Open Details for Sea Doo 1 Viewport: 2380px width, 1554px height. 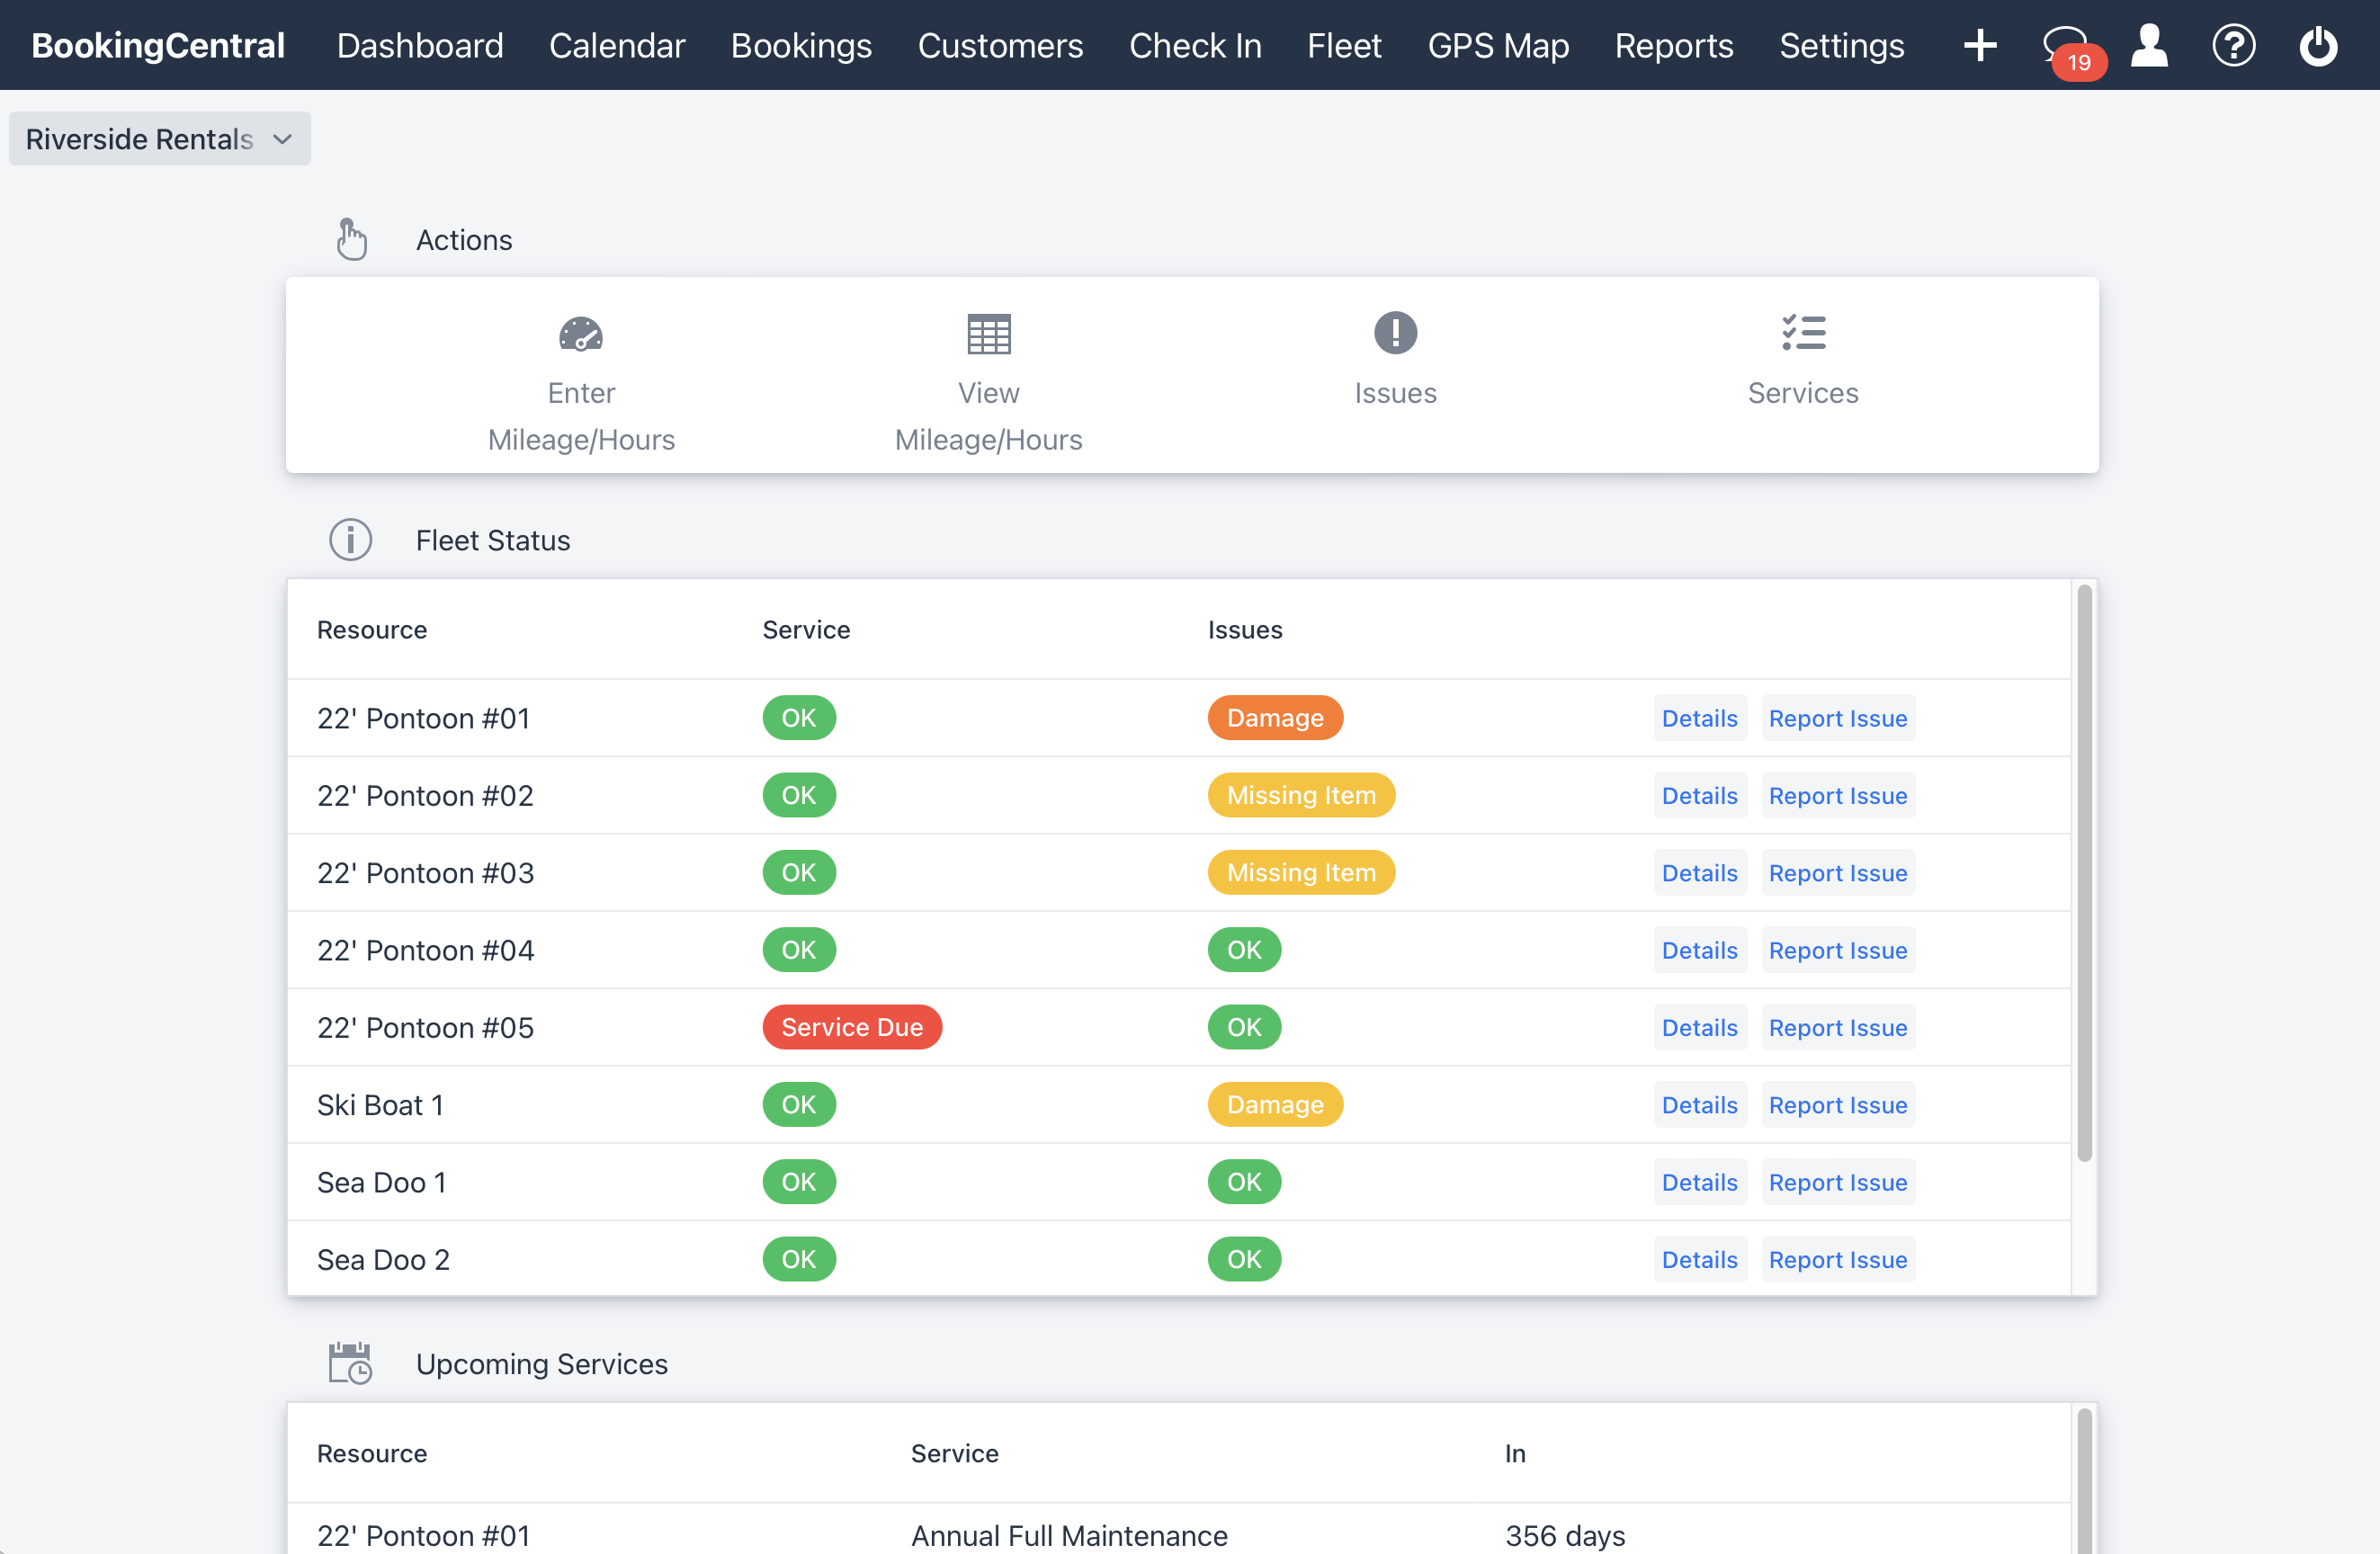click(x=1699, y=1182)
